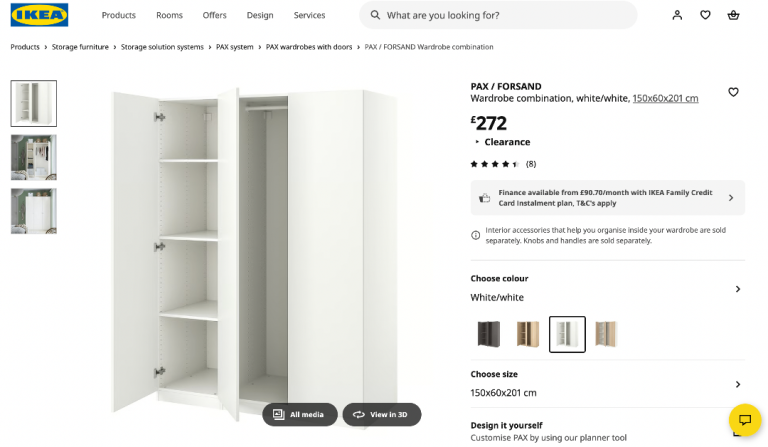Select the dark grey colour swatch
The image size is (768, 447).
[489, 333]
